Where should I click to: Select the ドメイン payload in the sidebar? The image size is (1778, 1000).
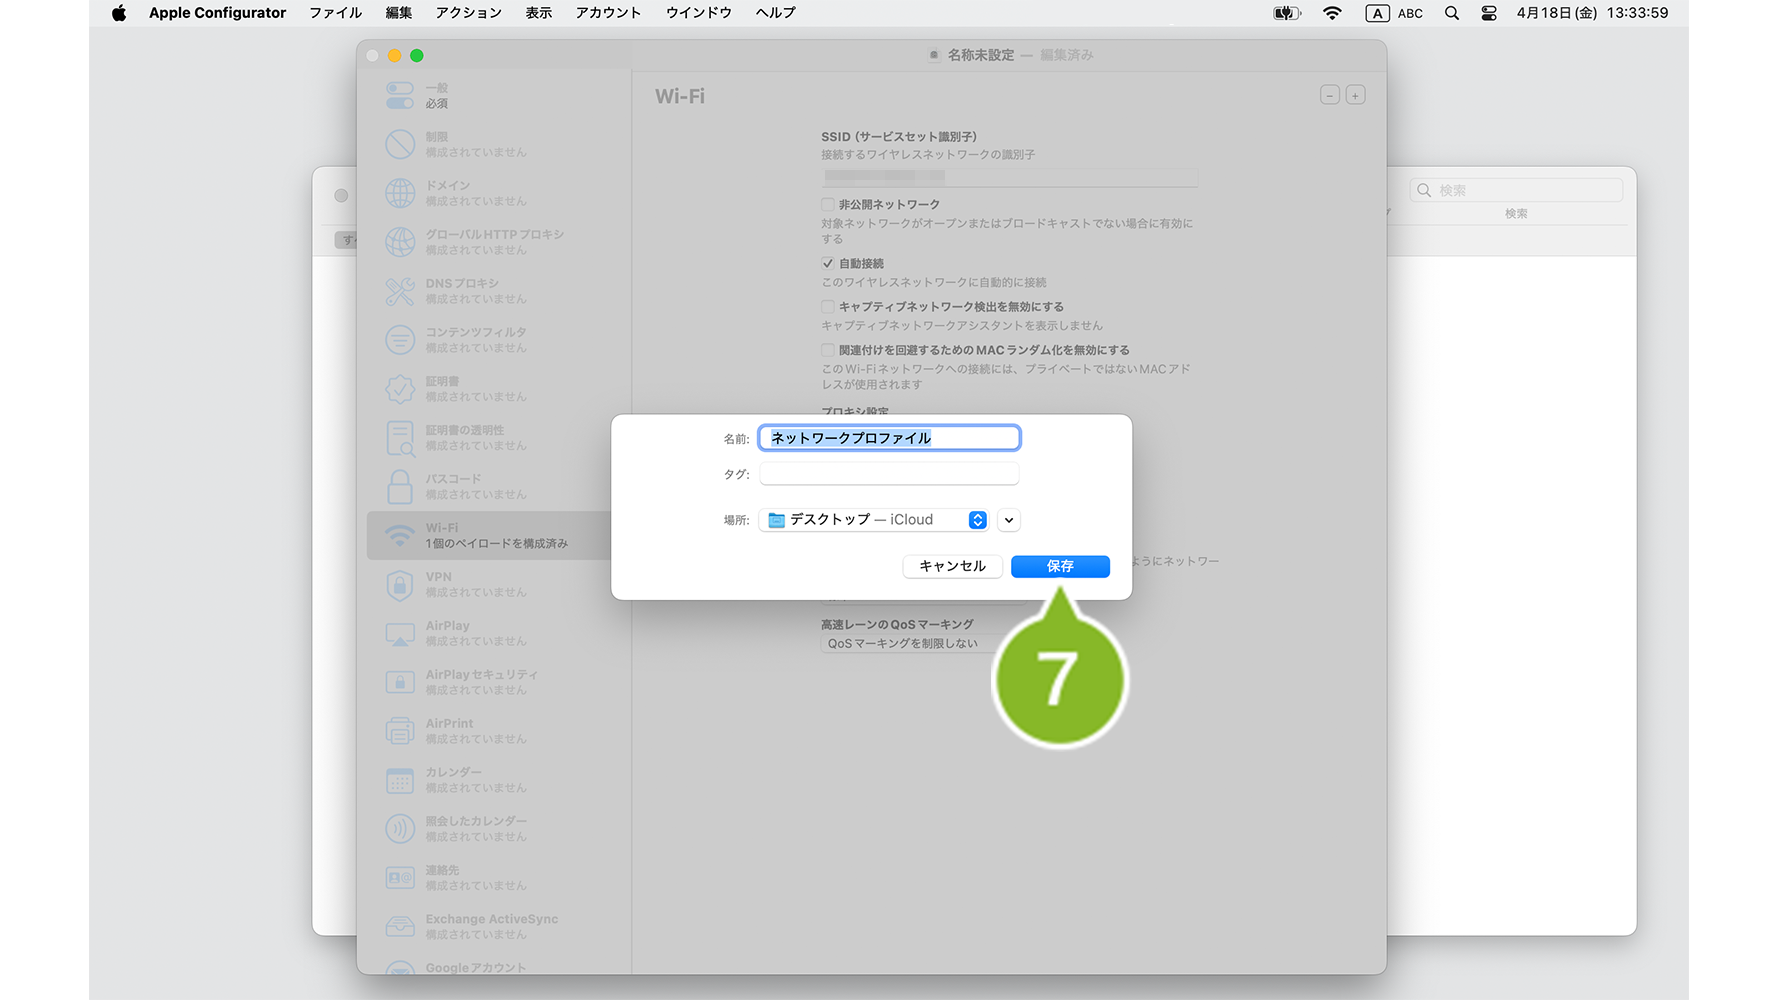click(x=496, y=193)
